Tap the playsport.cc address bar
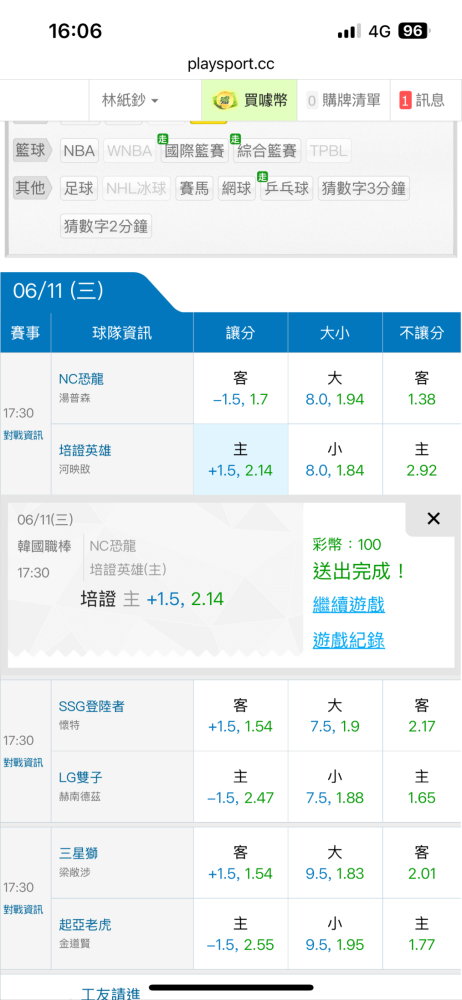Image resolution: width=462 pixels, height=1000 pixels. pos(231,64)
